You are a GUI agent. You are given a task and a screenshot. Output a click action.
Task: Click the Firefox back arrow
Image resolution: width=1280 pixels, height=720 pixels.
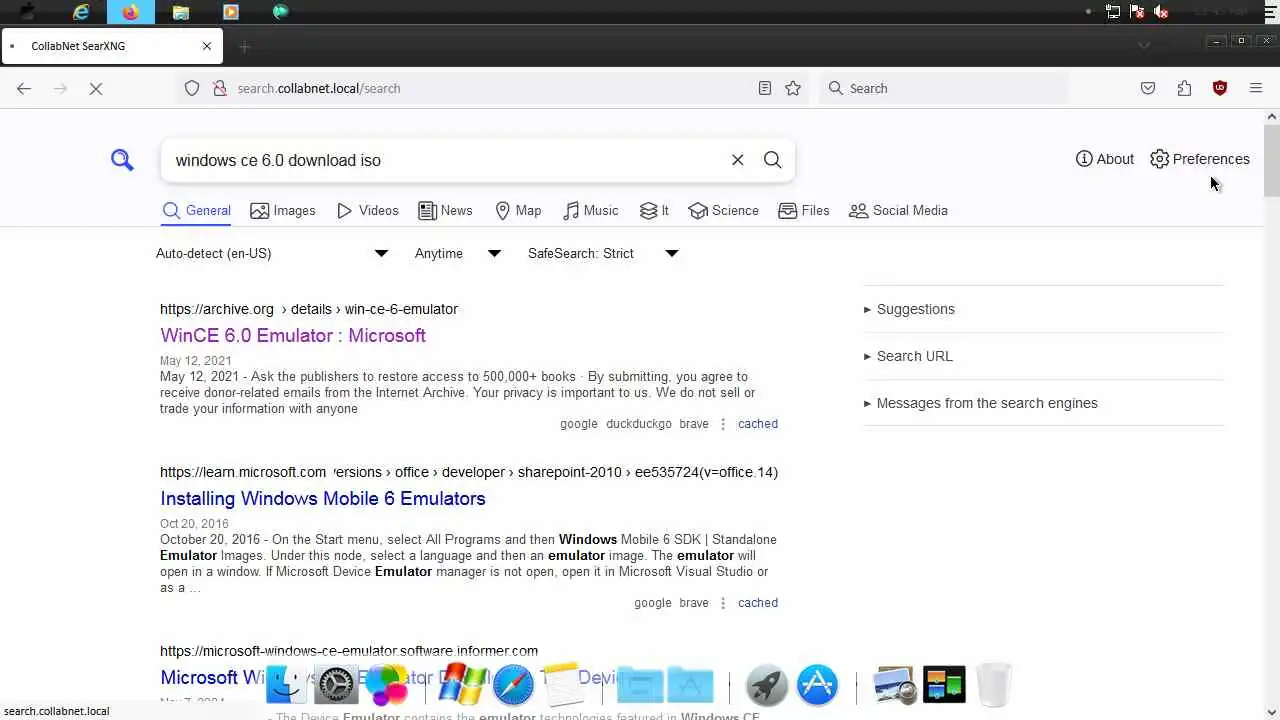[24, 88]
